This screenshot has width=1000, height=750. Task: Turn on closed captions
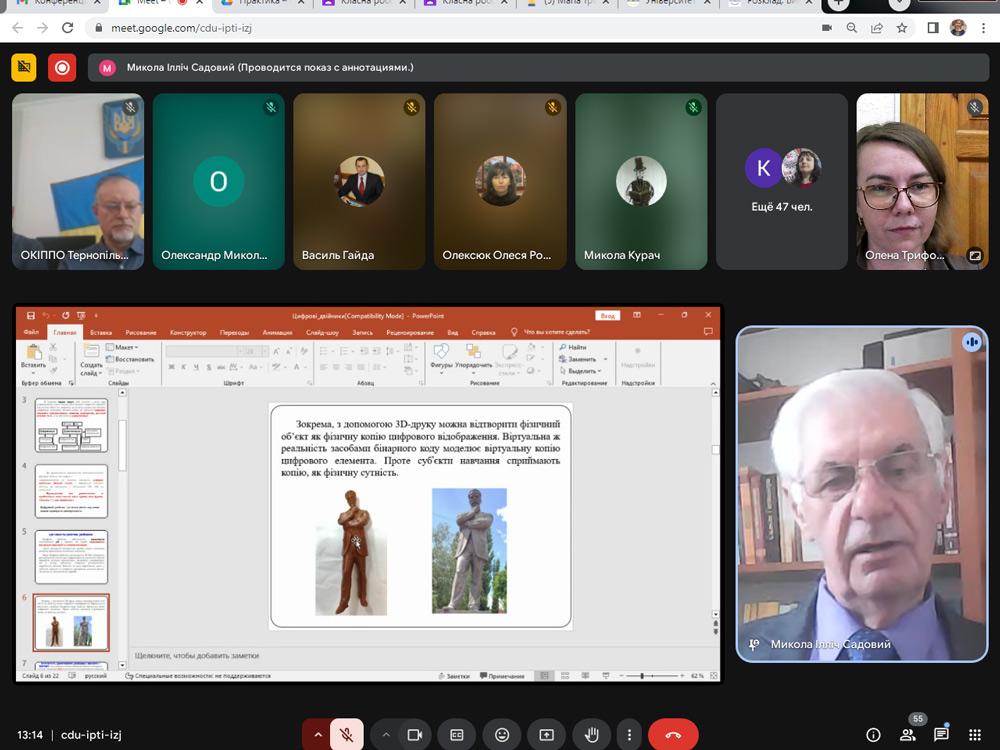[x=457, y=735]
